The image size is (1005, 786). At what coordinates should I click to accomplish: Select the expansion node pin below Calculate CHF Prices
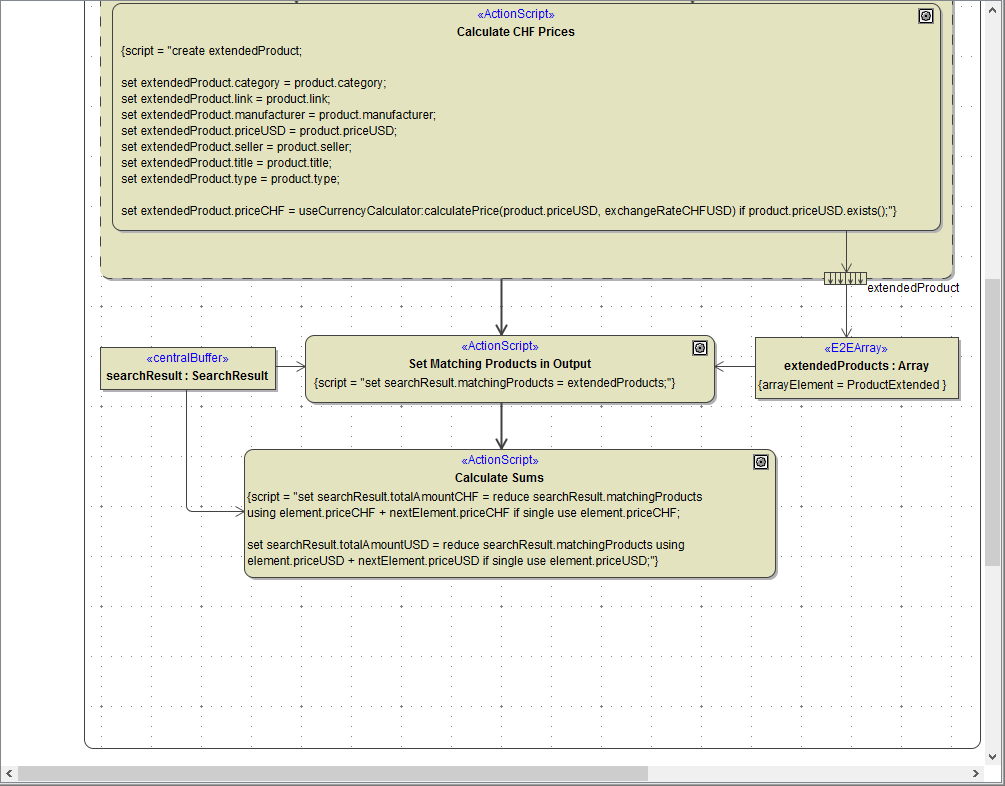[846, 278]
